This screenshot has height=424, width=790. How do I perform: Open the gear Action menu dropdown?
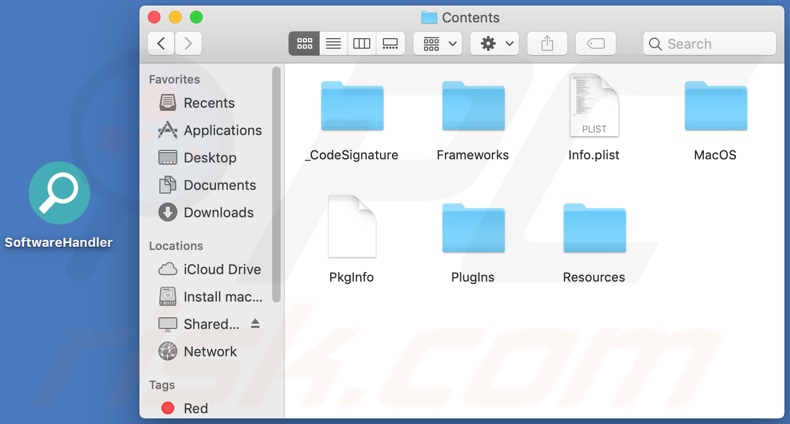point(495,44)
